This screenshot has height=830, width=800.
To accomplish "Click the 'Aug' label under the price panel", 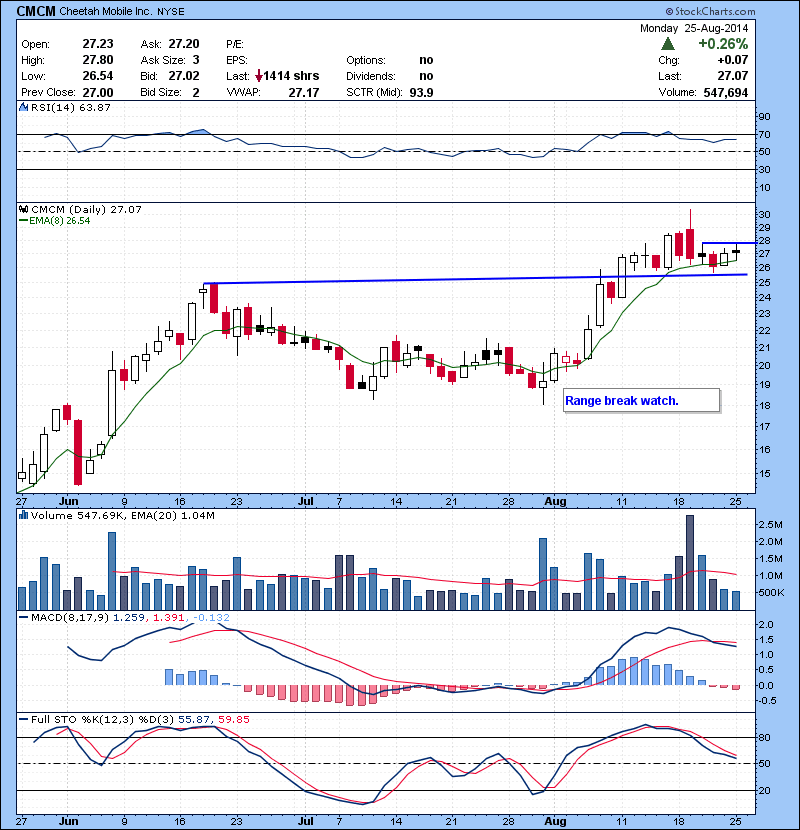I will [x=555, y=501].
